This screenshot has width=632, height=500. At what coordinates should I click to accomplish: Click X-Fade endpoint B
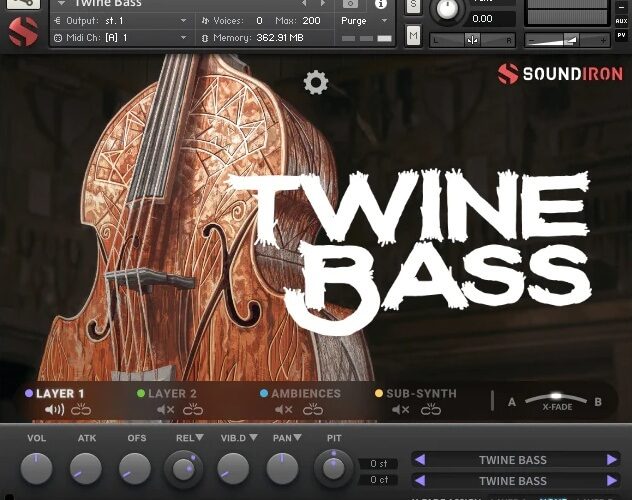pos(598,402)
